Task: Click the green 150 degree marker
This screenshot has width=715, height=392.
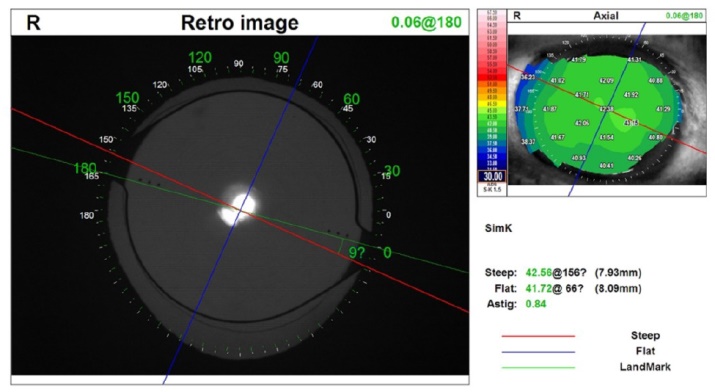Action: click(x=127, y=98)
